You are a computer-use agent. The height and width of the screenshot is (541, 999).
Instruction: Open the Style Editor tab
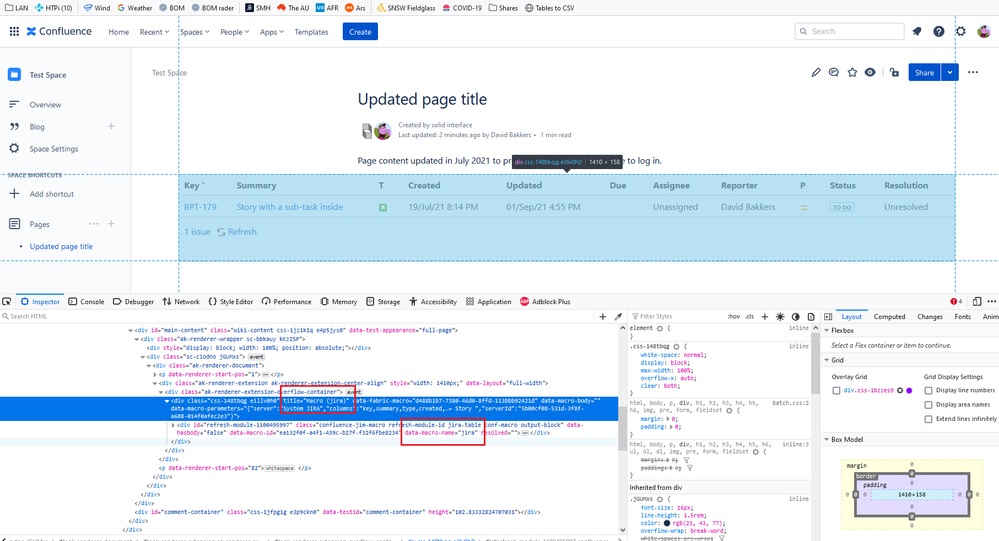(x=231, y=301)
